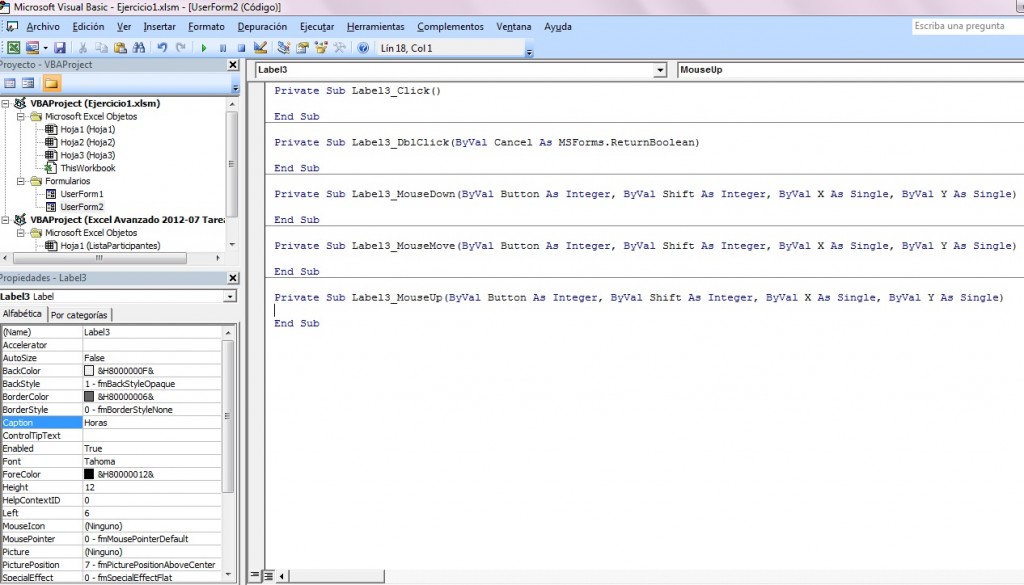This screenshot has width=1024, height=585.
Task: Click the Reset stop icon
Action: 241,48
